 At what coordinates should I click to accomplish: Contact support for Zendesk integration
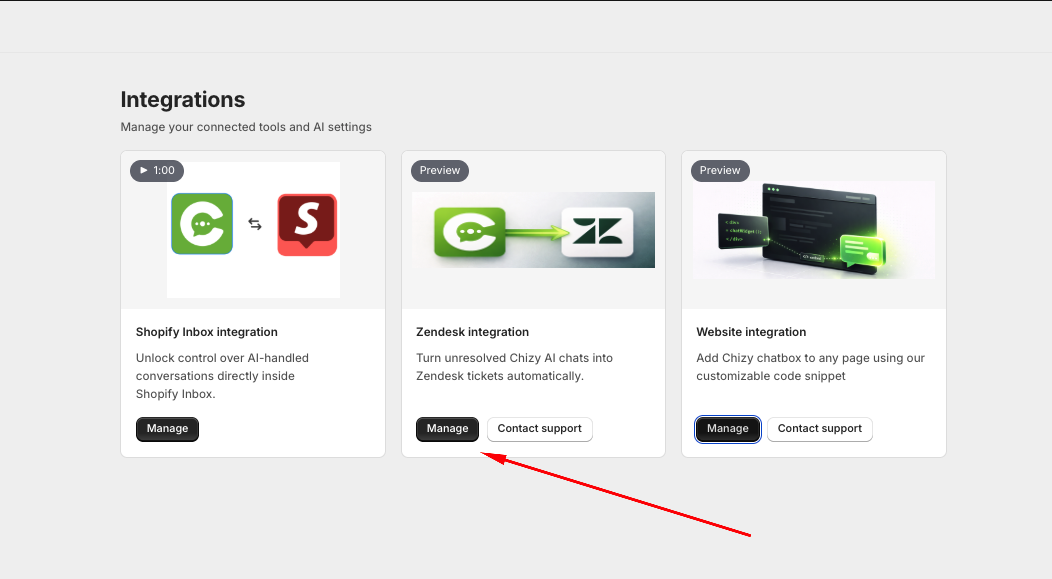(x=539, y=429)
